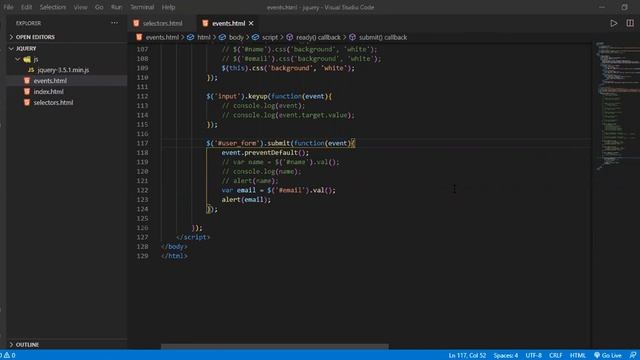The width and height of the screenshot is (640, 360).
Task: Open jquery-3.5.1.min.js file
Action: (63, 70)
